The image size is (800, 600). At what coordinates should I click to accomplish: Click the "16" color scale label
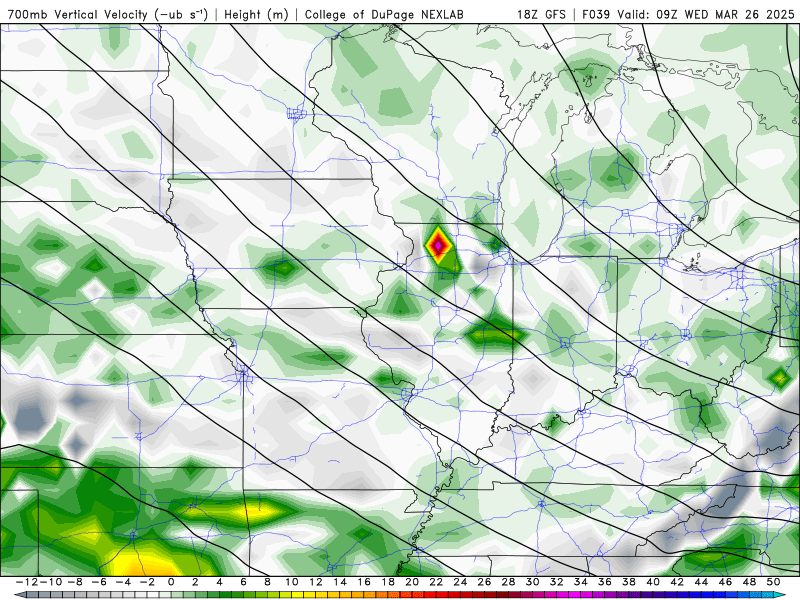point(364,582)
